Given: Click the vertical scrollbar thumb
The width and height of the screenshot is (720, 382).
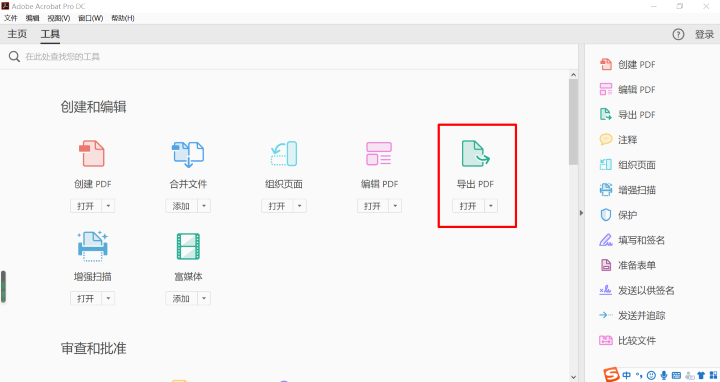Looking at the screenshot, I should (x=573, y=122).
